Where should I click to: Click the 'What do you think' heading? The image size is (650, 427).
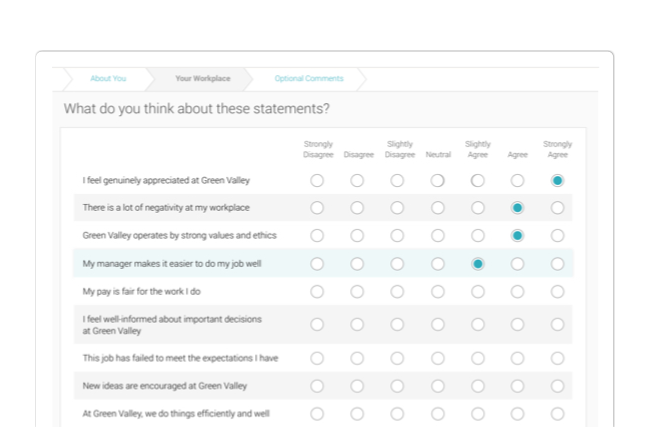tap(196, 109)
